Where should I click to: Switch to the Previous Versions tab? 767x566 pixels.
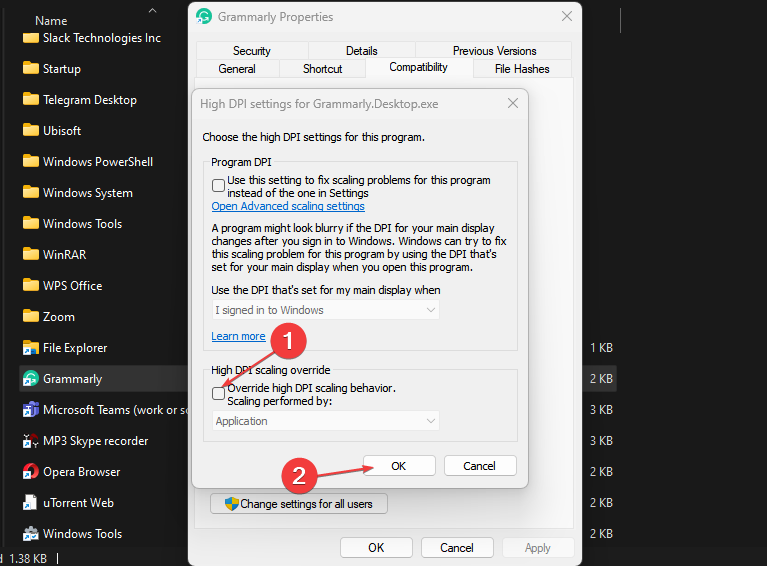pyautogui.click(x=494, y=51)
